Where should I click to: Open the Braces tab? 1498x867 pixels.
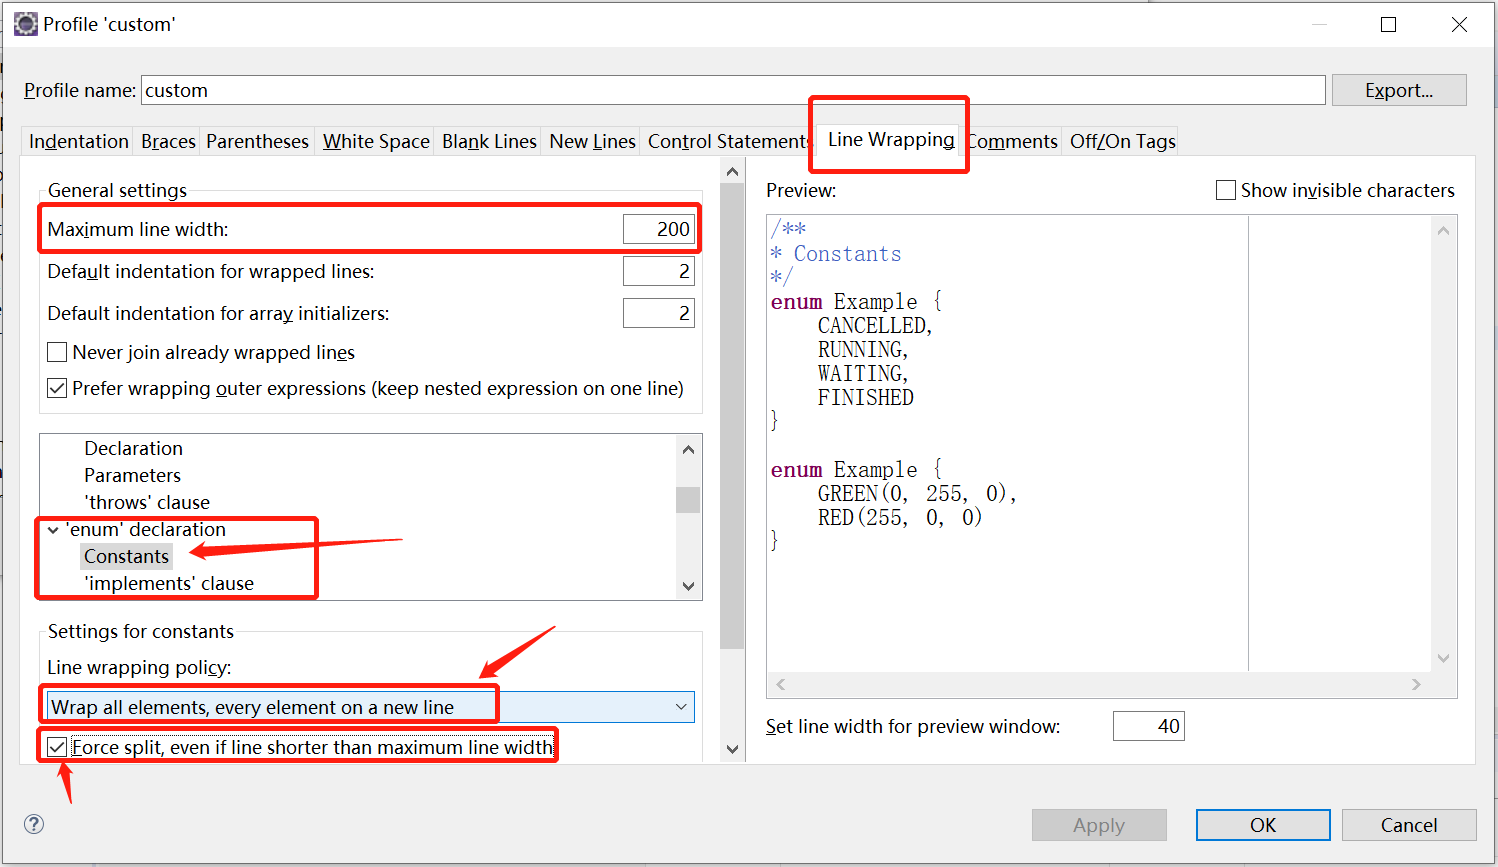click(x=167, y=141)
